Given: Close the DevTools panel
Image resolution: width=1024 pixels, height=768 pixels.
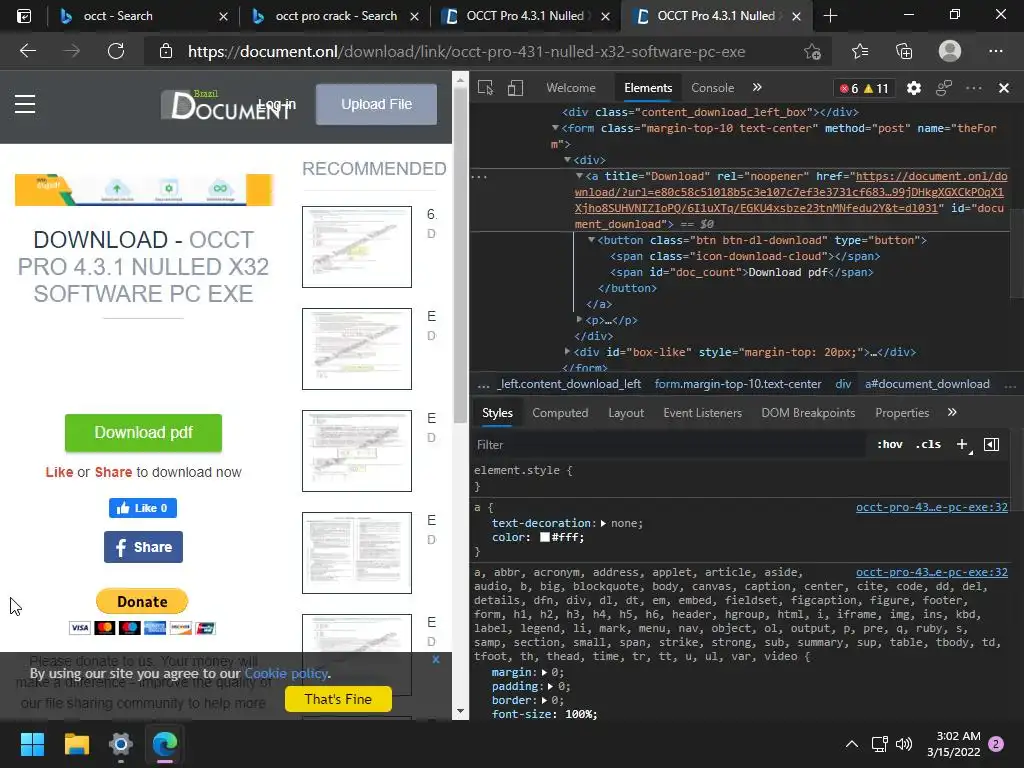Looking at the screenshot, I should 1004,88.
